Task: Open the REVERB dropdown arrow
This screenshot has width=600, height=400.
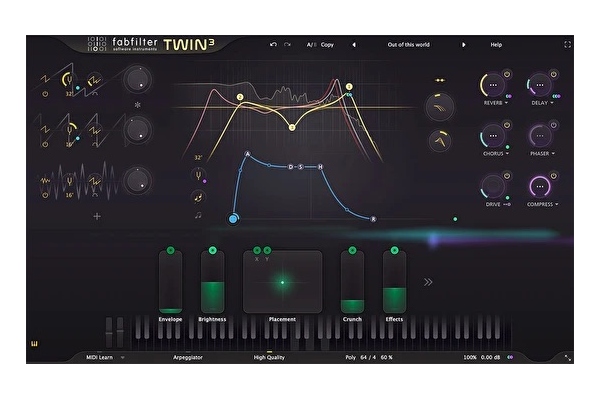Action: (506, 103)
